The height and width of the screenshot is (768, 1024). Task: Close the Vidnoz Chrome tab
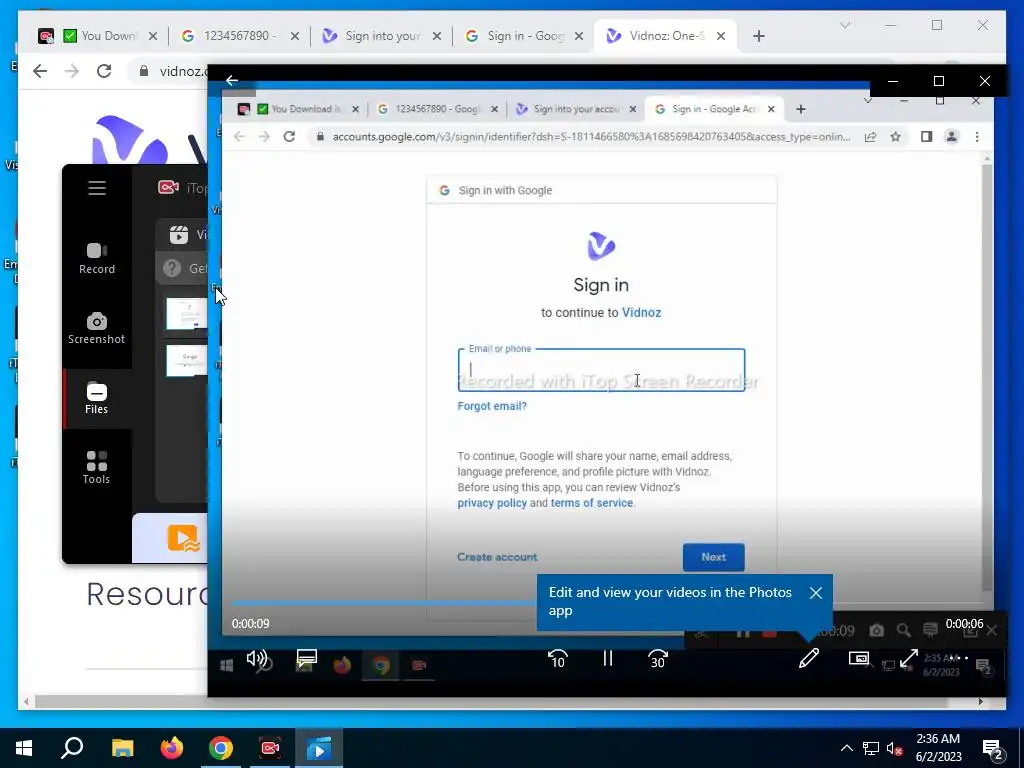tap(721, 36)
